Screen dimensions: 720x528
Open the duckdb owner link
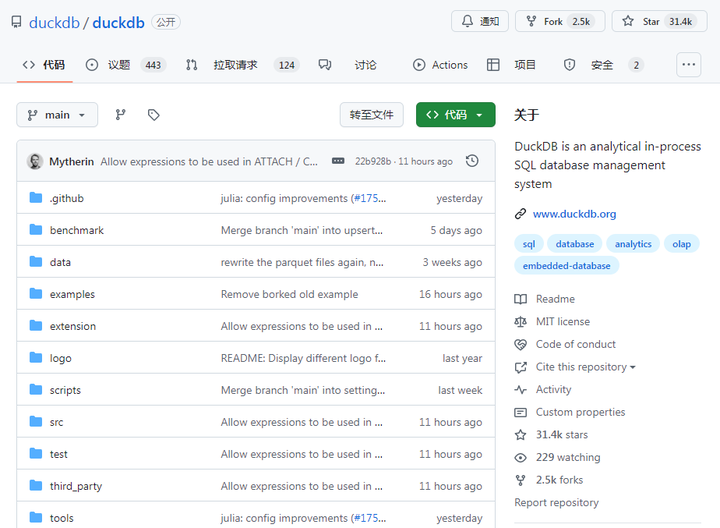click(x=54, y=22)
